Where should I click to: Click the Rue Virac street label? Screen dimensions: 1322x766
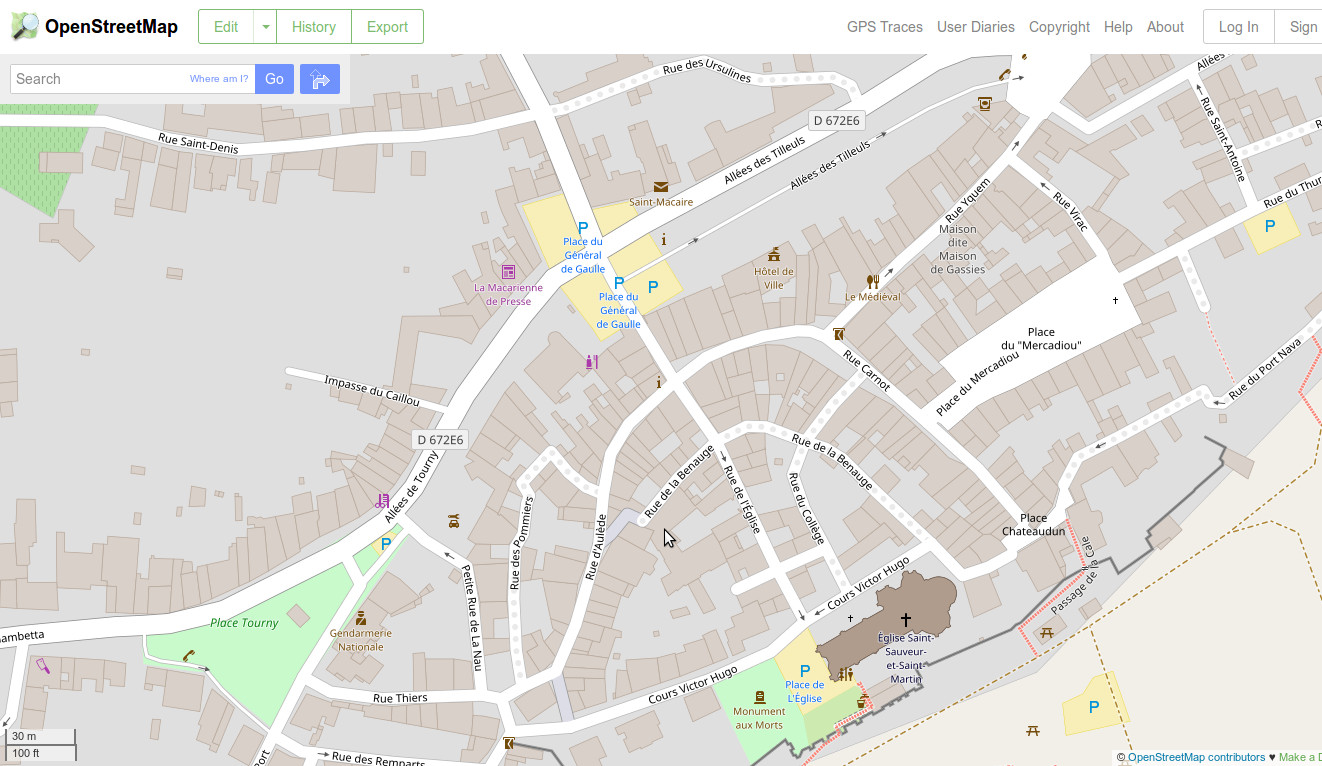1071,211
